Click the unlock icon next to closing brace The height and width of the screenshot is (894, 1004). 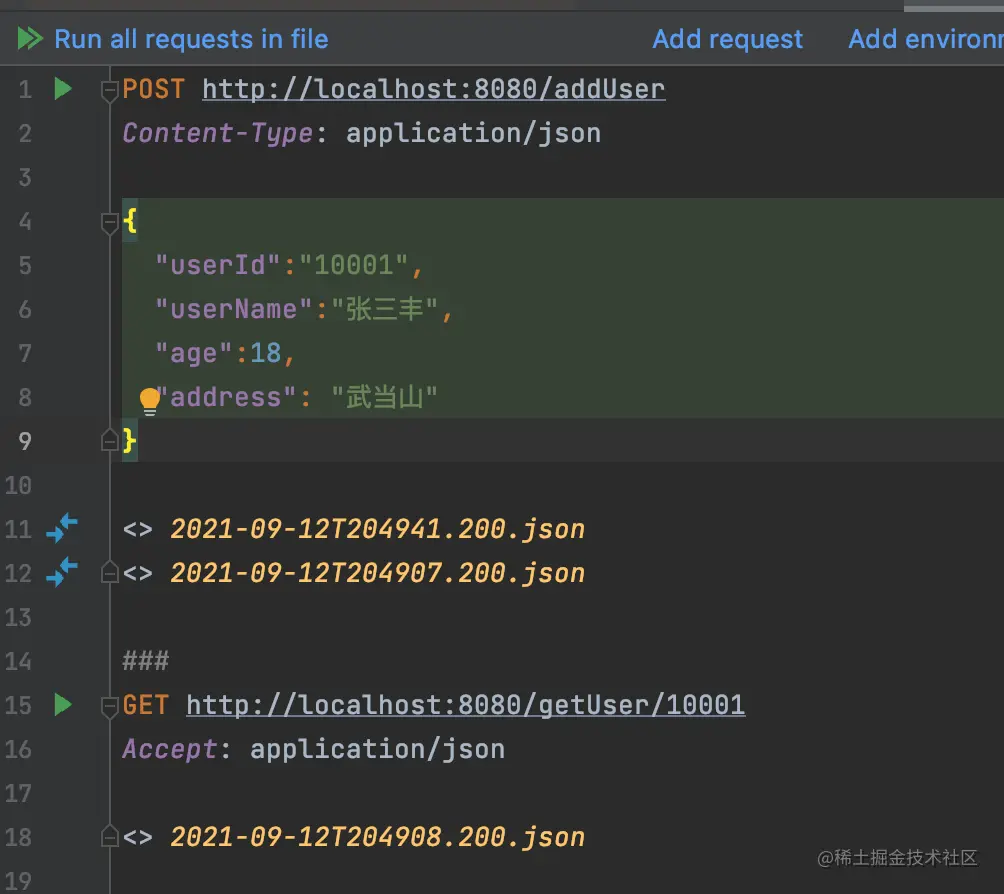[109, 439]
